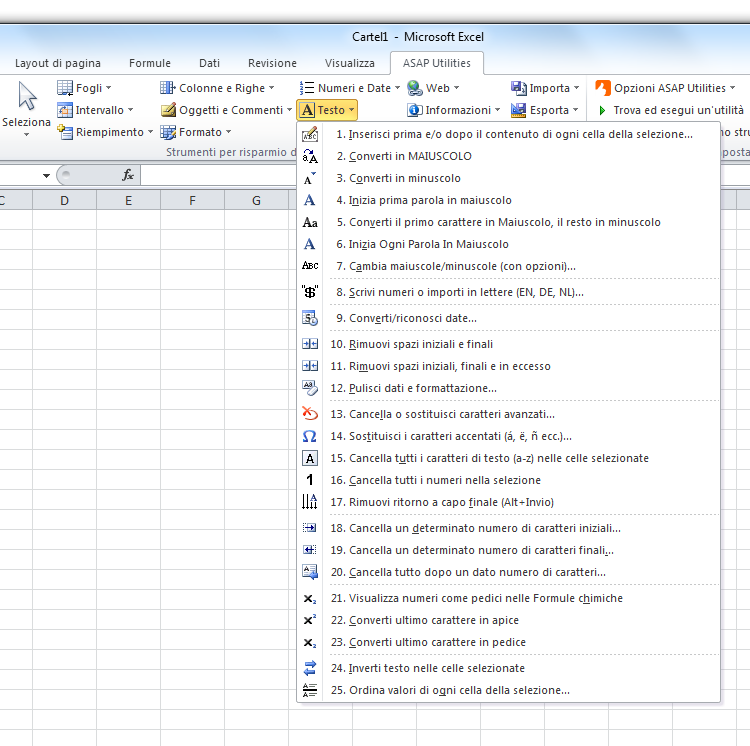Open the Importa dropdown
The height and width of the screenshot is (746, 750).
point(545,88)
